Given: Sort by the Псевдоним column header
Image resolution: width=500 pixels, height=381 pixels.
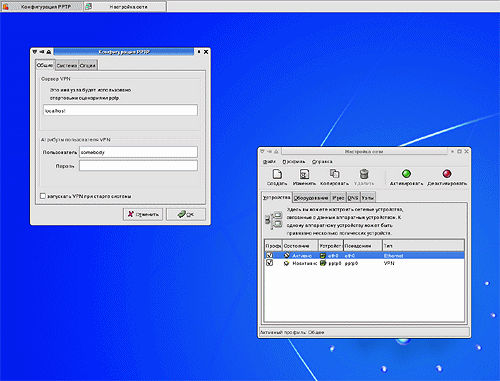Looking at the screenshot, I should pyautogui.click(x=363, y=246).
